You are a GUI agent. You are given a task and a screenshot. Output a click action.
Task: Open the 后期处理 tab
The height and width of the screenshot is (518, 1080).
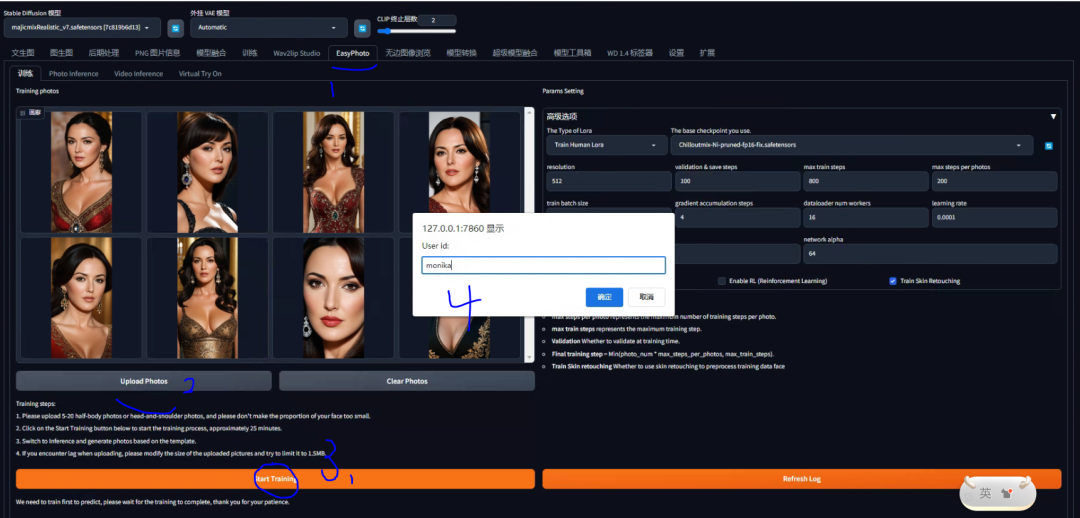point(103,53)
